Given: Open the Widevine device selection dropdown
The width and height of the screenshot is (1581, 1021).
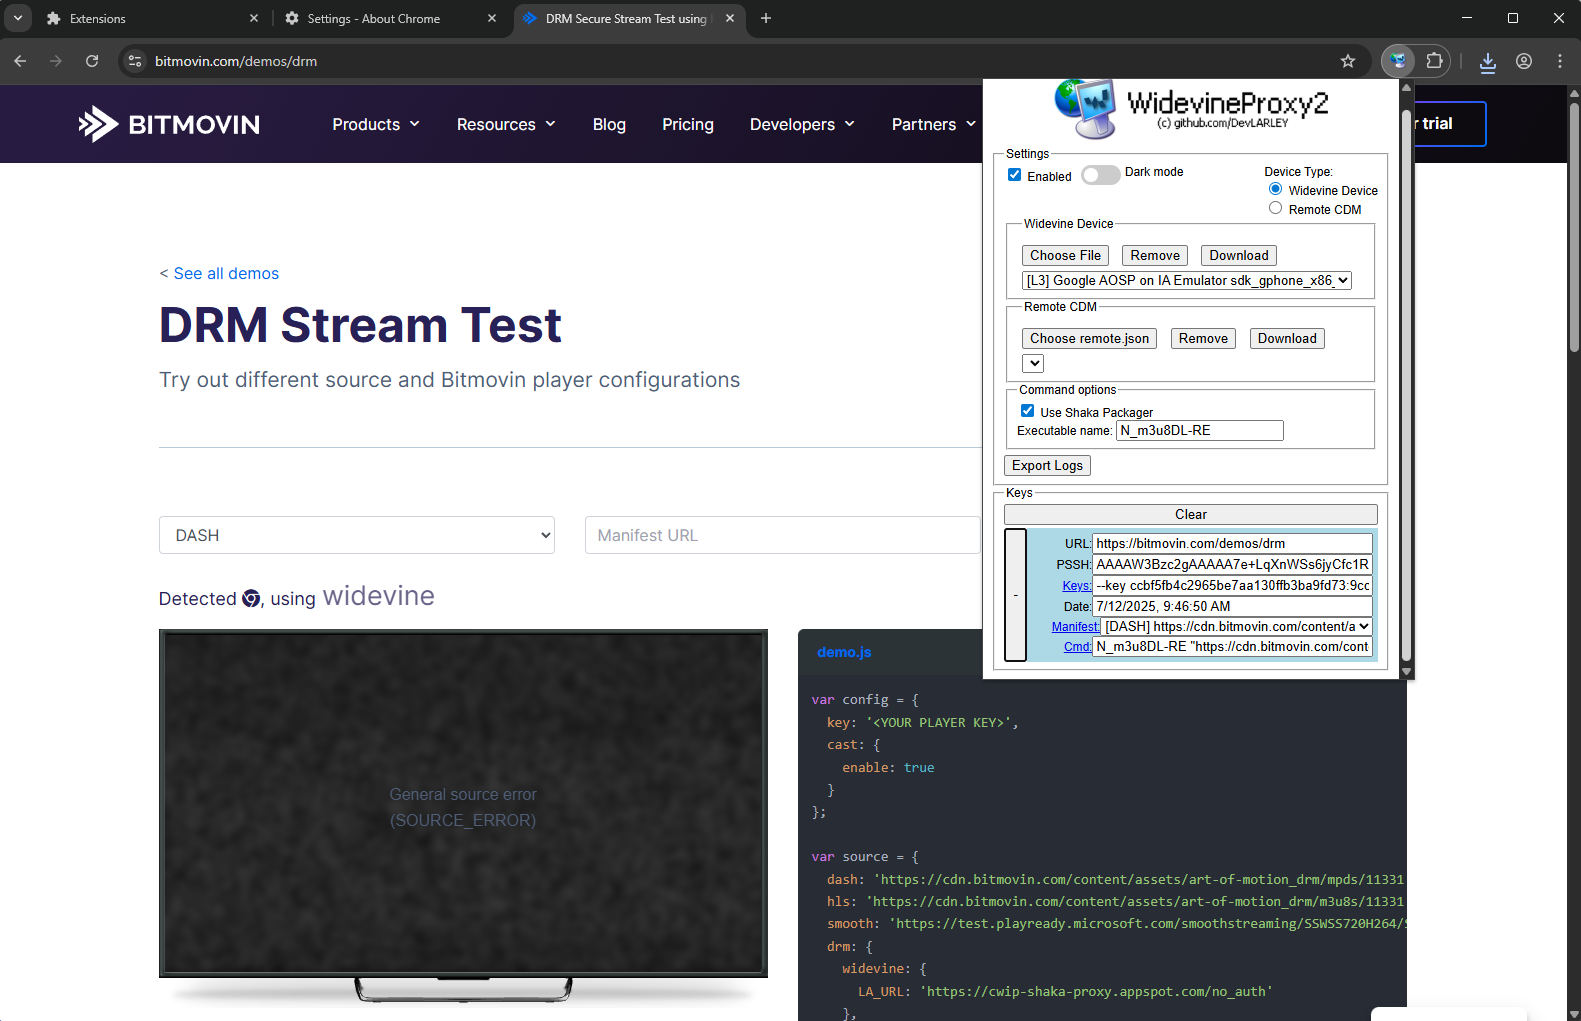Looking at the screenshot, I should coord(1187,281).
